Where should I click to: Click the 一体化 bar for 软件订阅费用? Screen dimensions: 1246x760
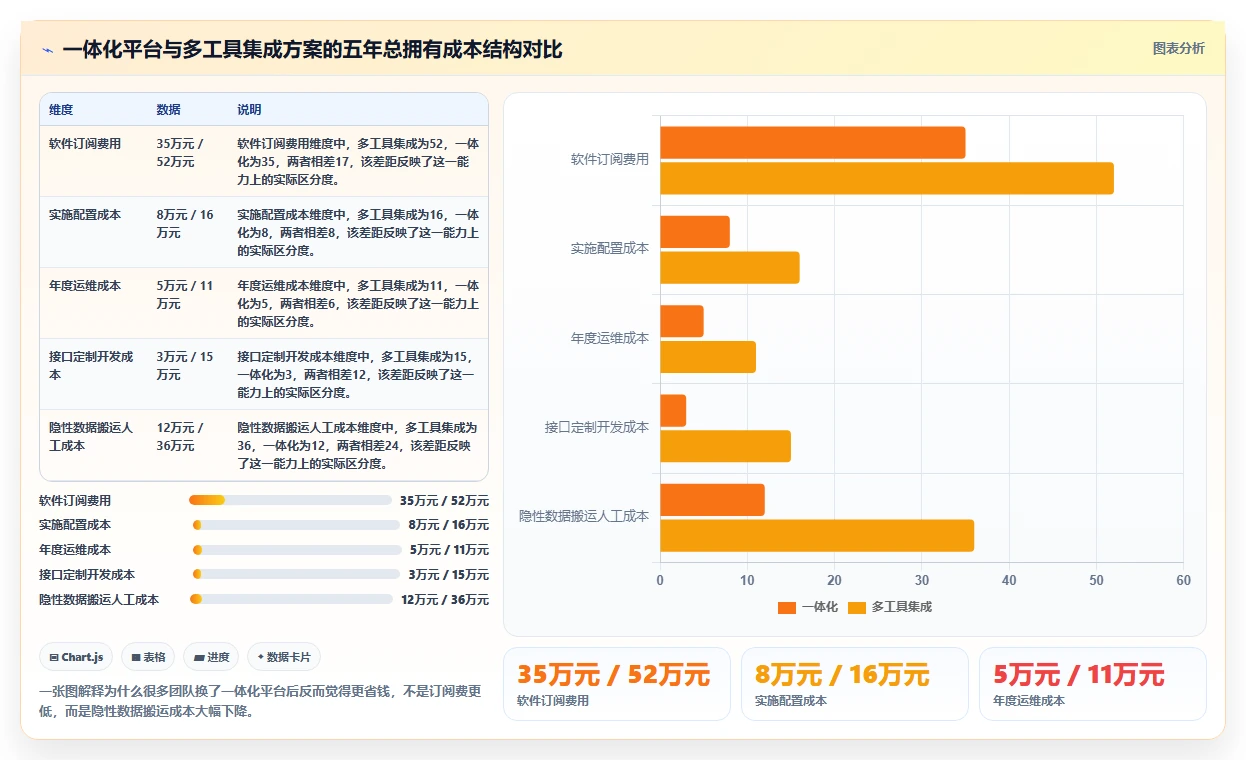tap(812, 142)
